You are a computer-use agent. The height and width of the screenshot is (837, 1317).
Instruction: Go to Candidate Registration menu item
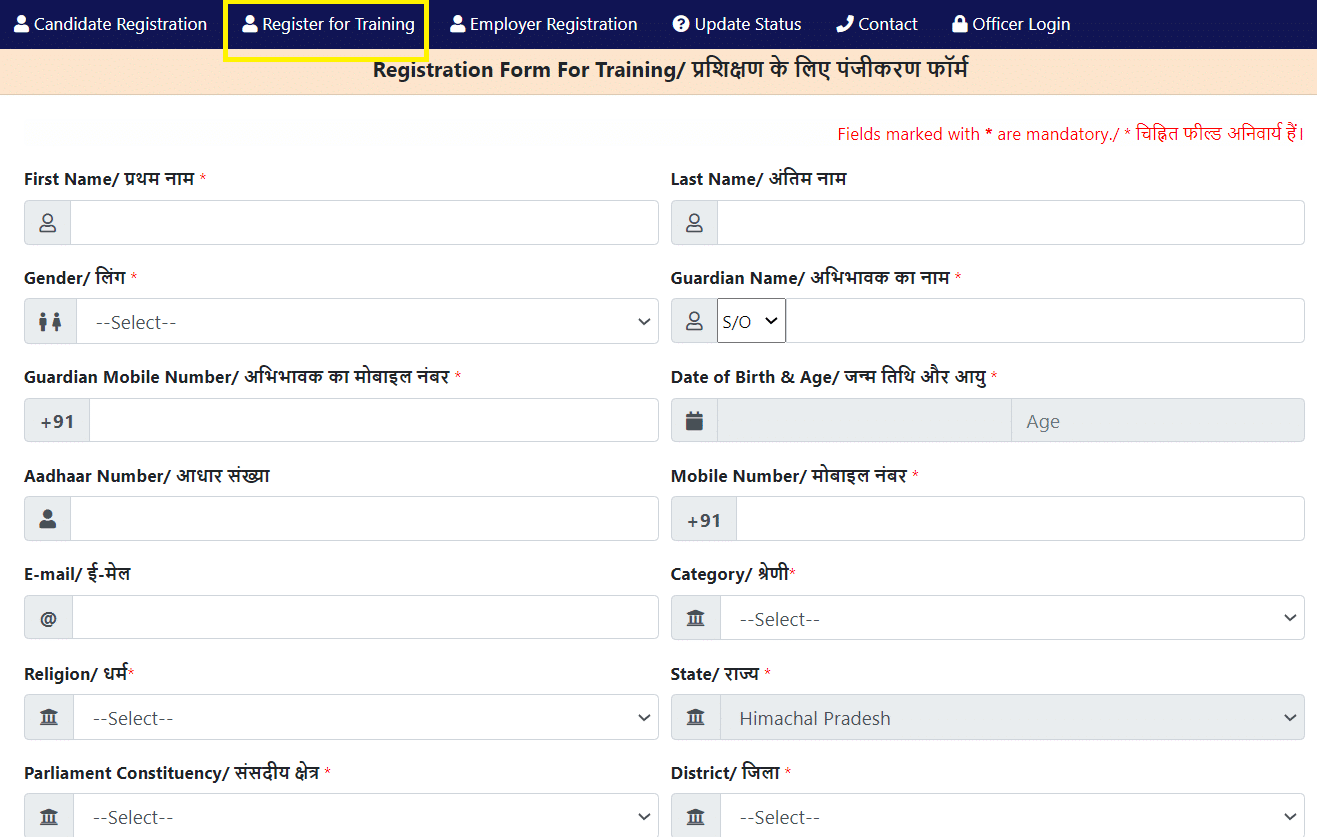110,24
